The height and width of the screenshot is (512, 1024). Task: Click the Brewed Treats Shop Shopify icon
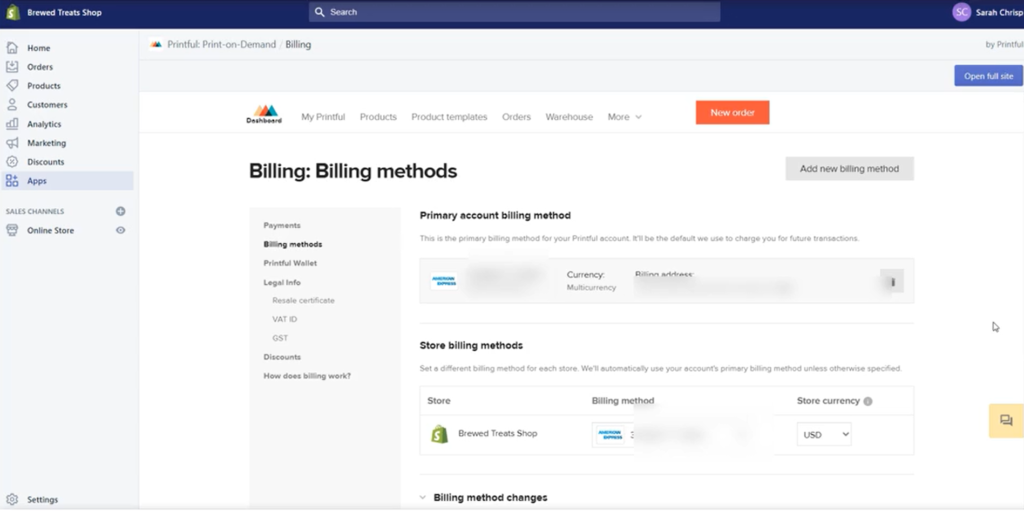(x=440, y=434)
